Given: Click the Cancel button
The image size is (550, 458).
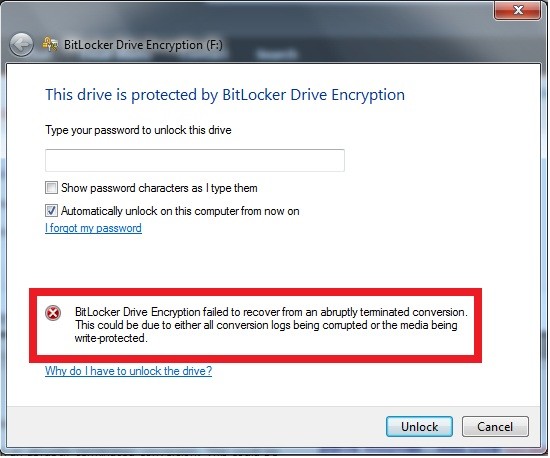Looking at the screenshot, I should click(x=495, y=426).
